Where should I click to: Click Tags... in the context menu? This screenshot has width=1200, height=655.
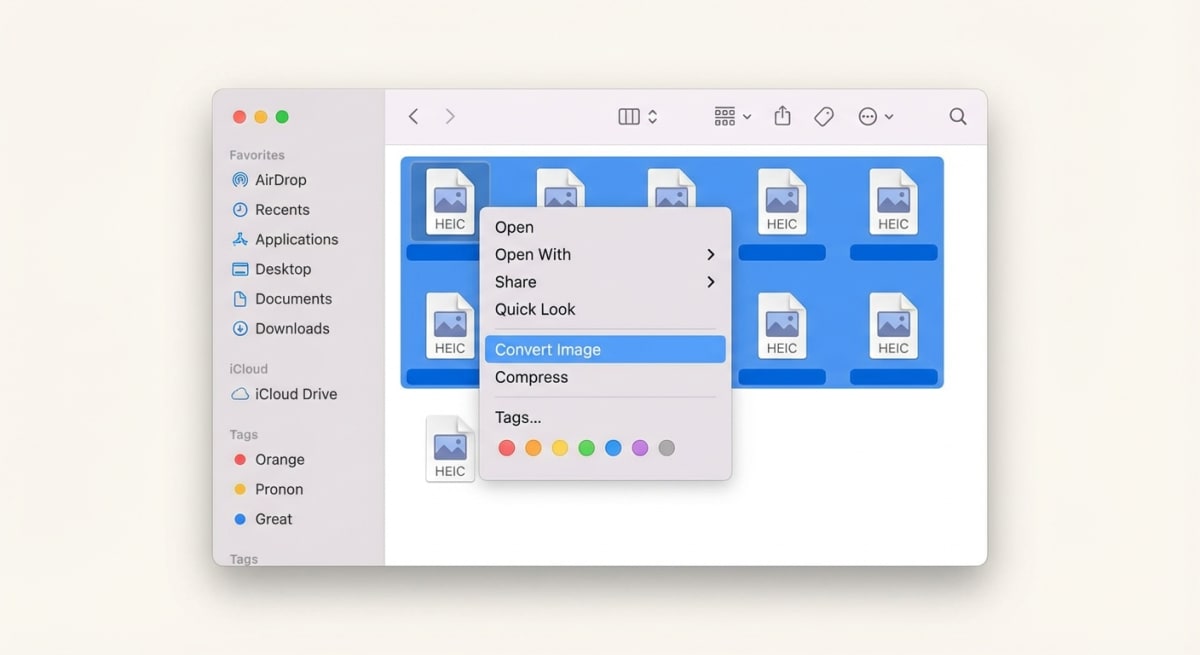(x=517, y=417)
